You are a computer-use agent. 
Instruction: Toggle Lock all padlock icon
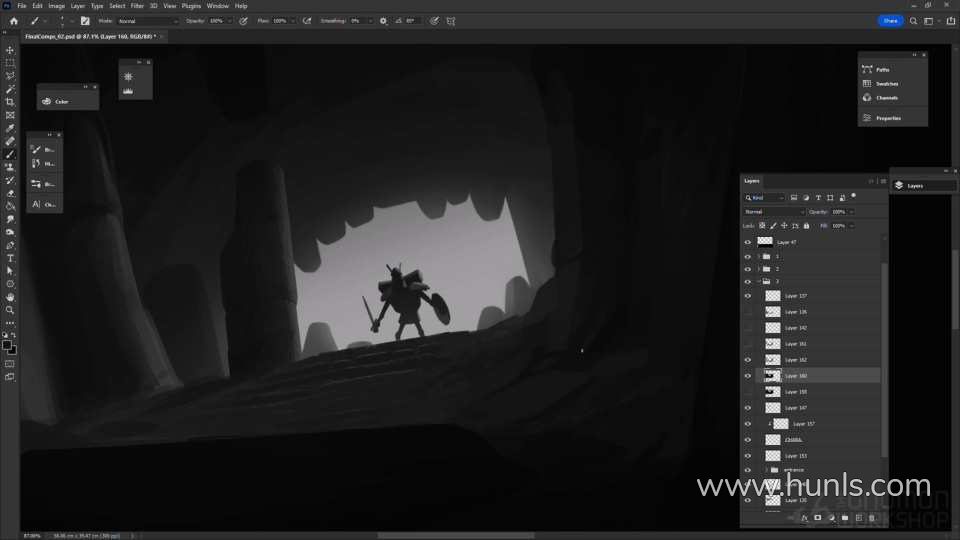pos(806,226)
